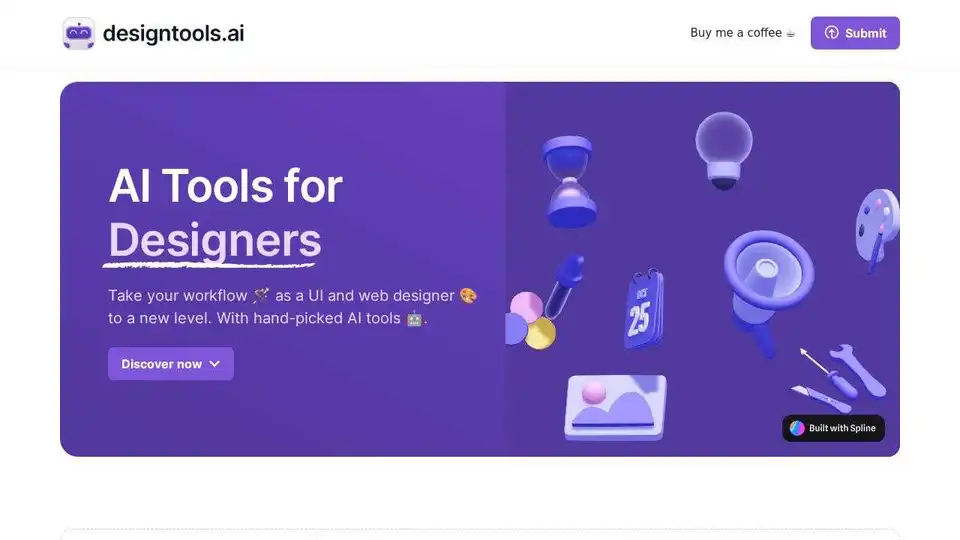Open the Built with Spline badge
The image size is (960, 540).
(833, 428)
